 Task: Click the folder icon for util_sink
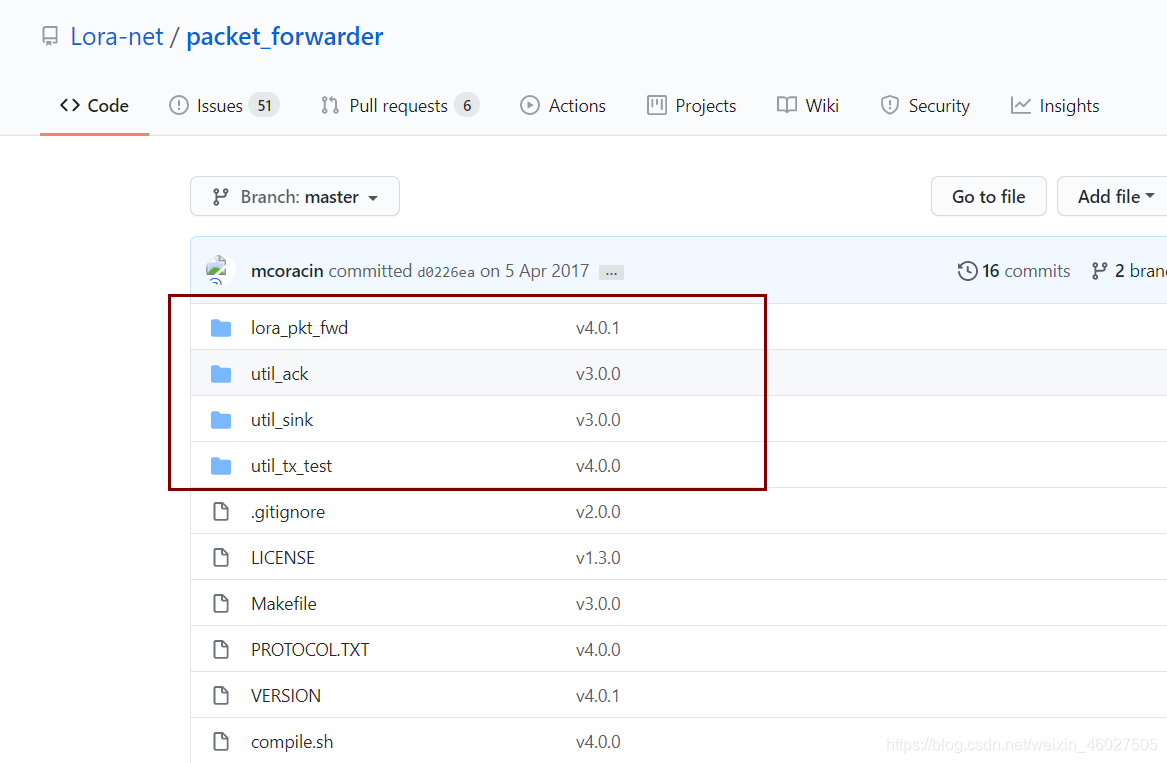(x=221, y=420)
